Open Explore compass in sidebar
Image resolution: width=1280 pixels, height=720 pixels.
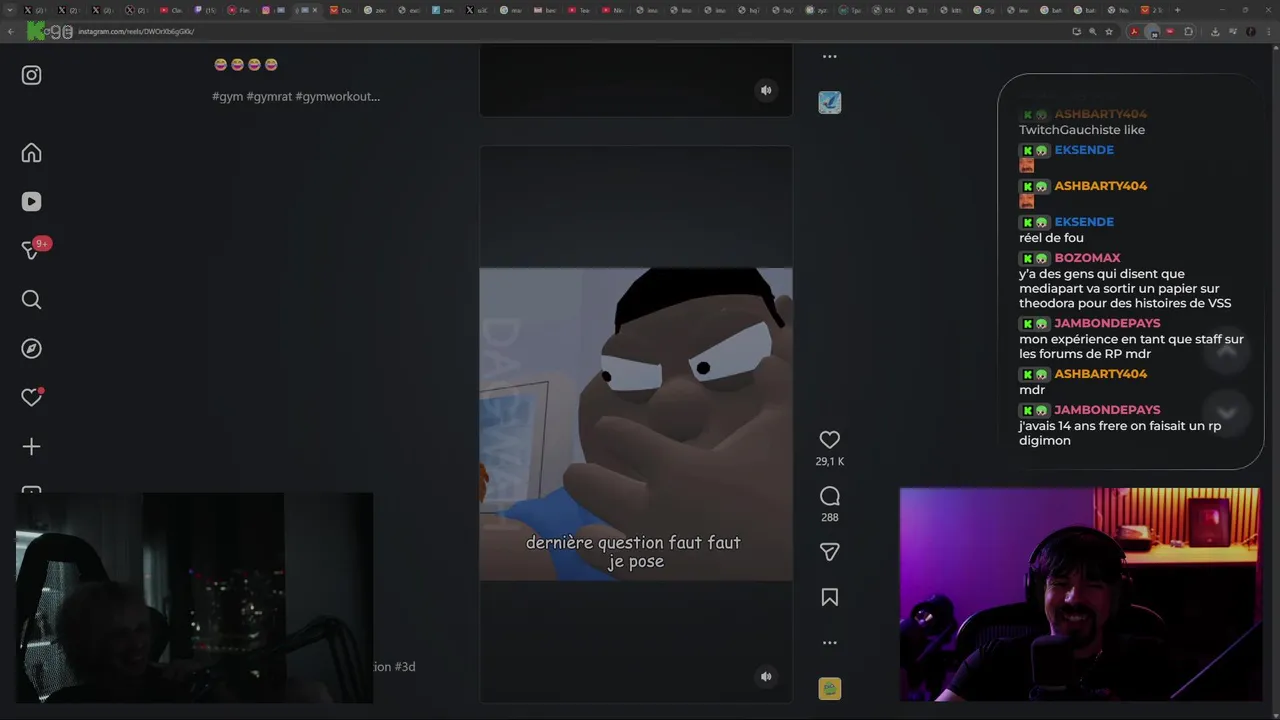click(31, 349)
